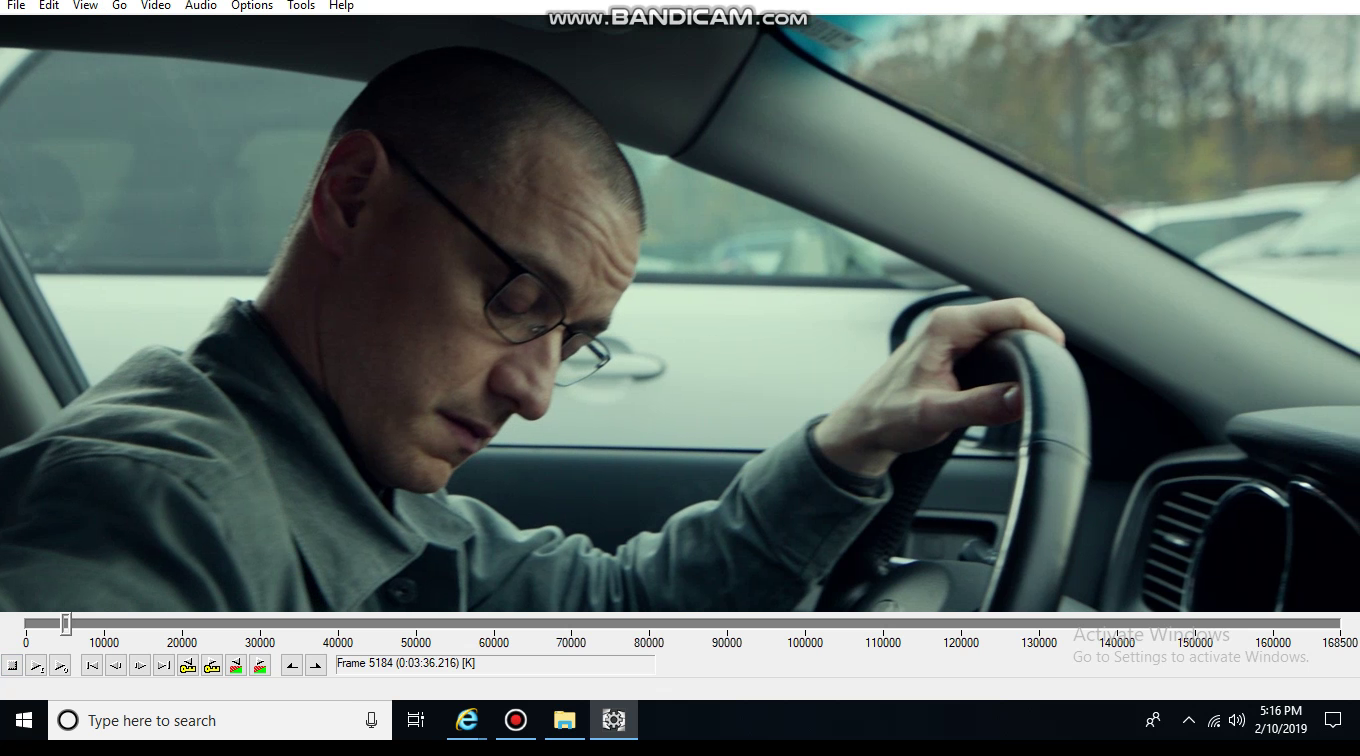Open the People icon in taskbar

coord(1153,720)
